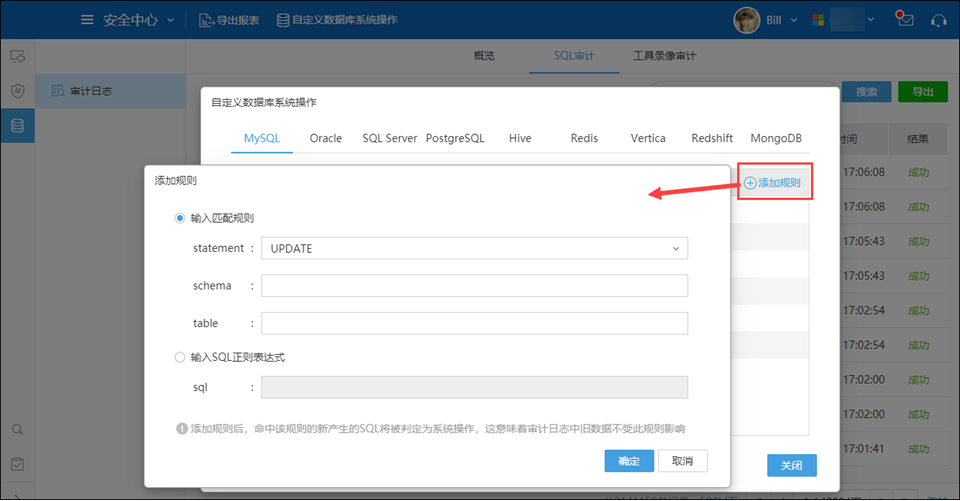Switch to the Oracle tab
The width and height of the screenshot is (960, 501).
326,138
